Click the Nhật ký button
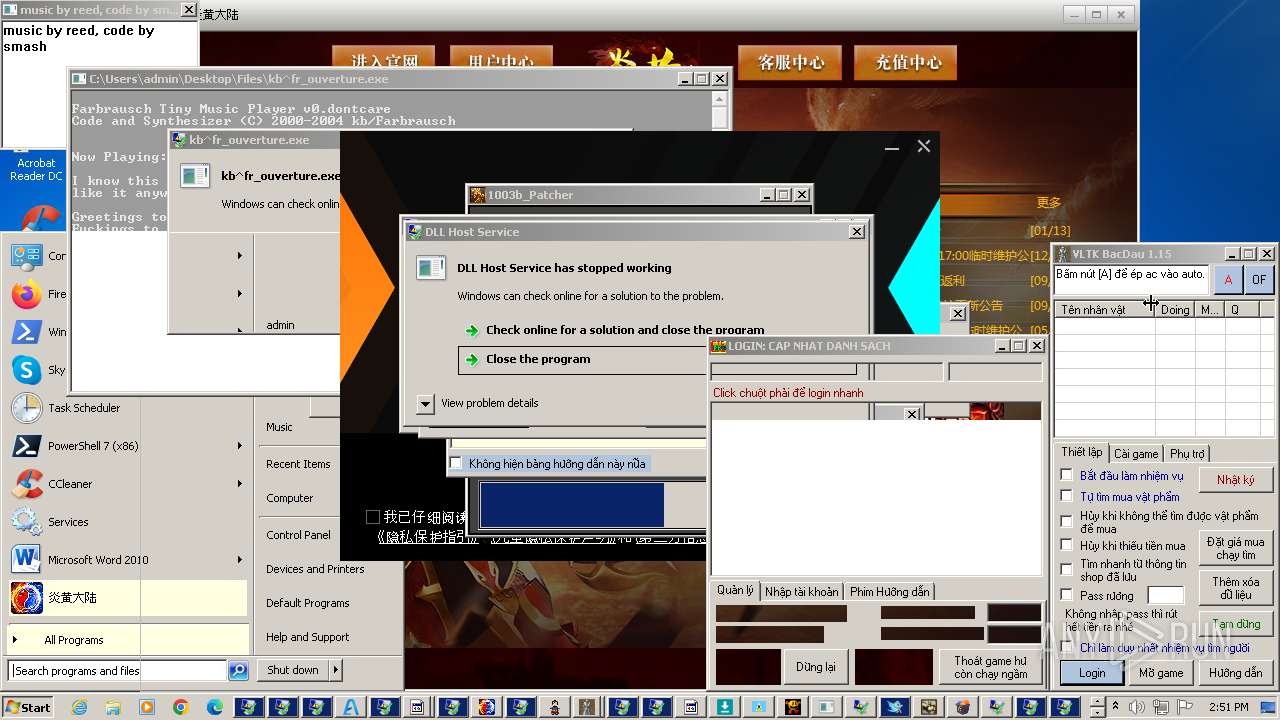Image resolution: width=1280 pixels, height=720 pixels. coord(1235,480)
